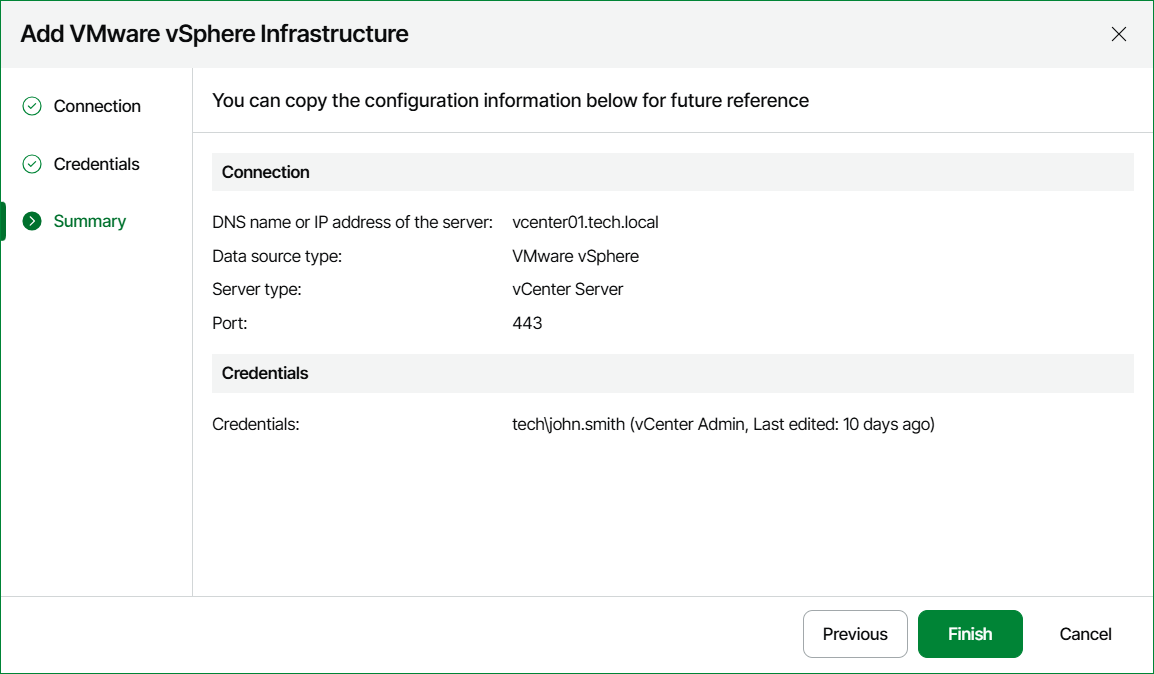Click the Credentials: field label
The height and width of the screenshot is (674, 1154).
click(x=255, y=424)
